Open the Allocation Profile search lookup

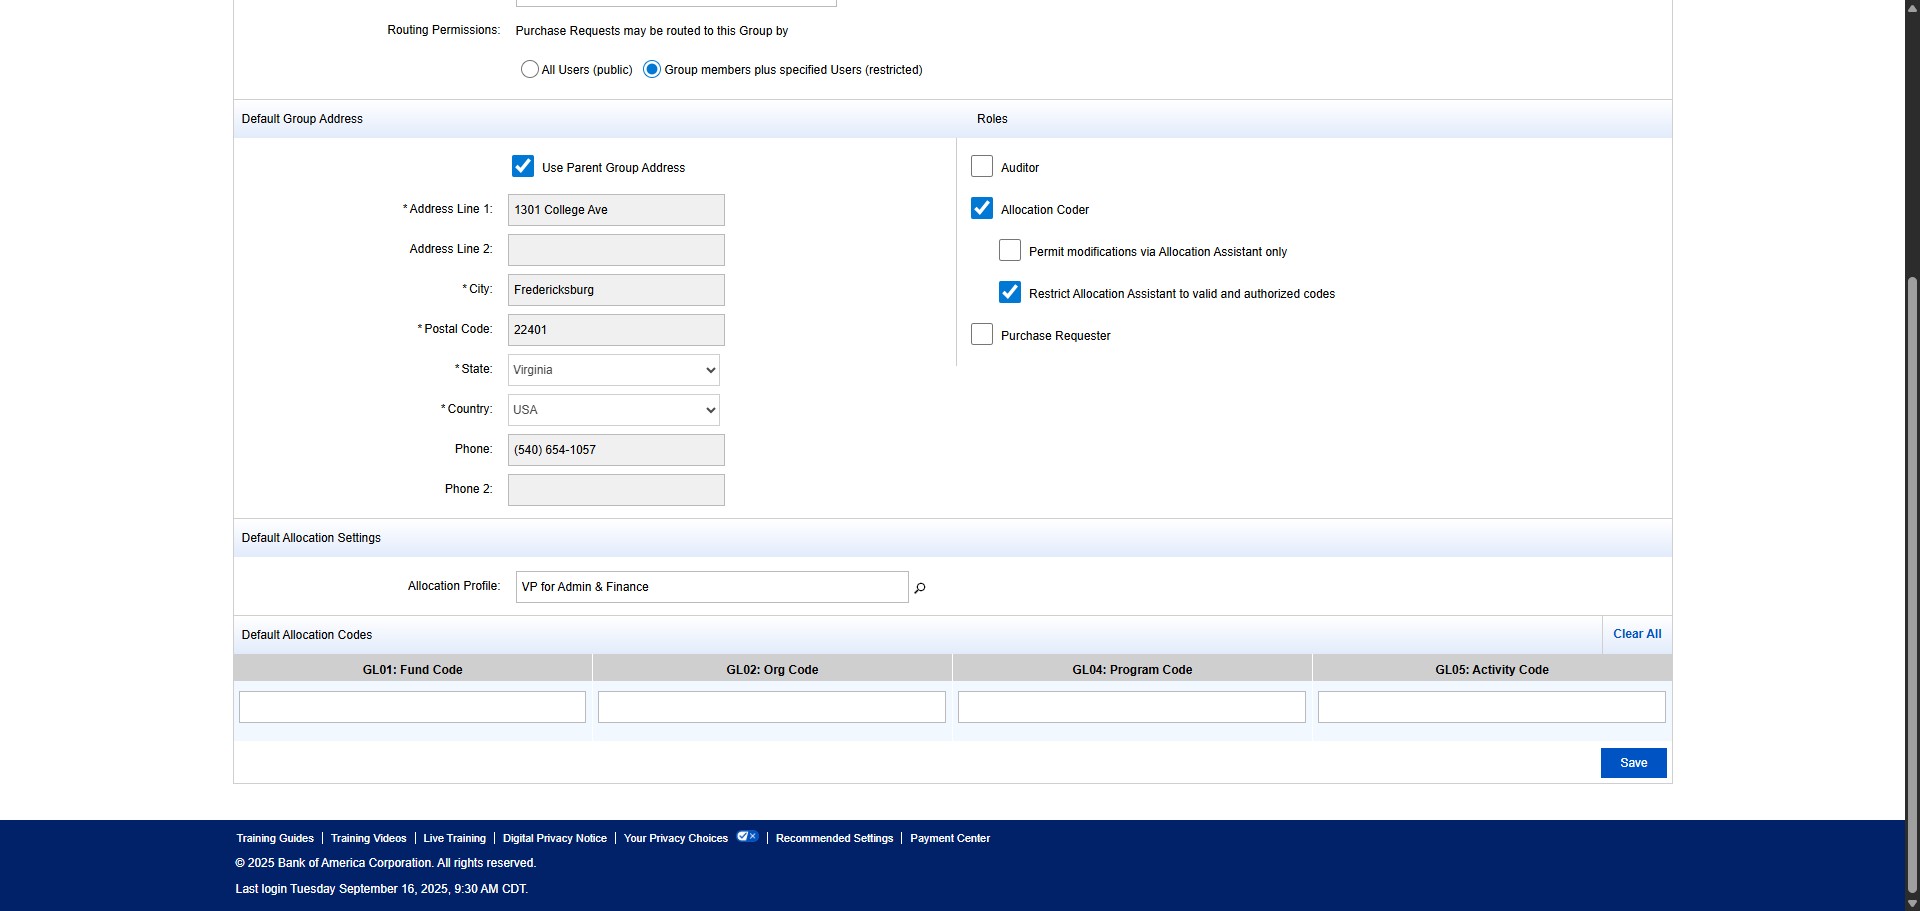pos(920,588)
